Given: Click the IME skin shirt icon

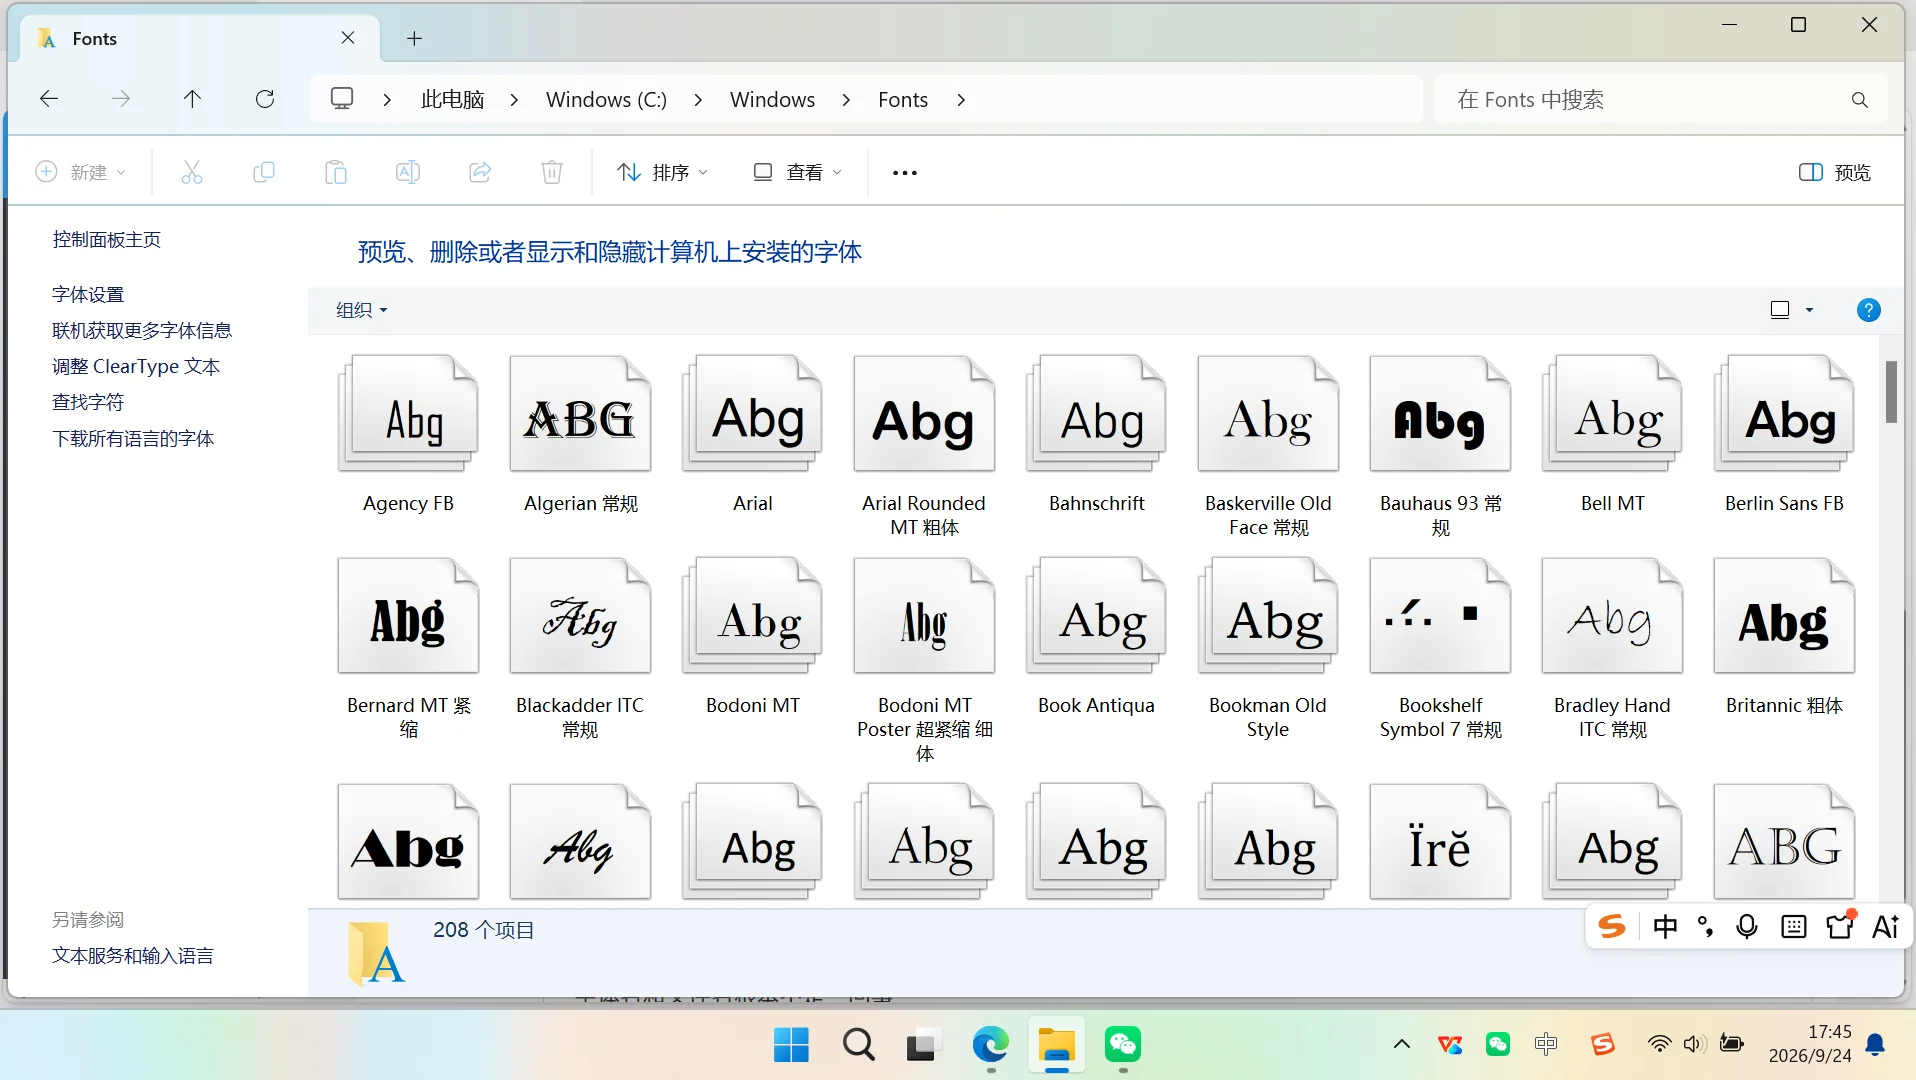Looking at the screenshot, I should click(x=1840, y=926).
